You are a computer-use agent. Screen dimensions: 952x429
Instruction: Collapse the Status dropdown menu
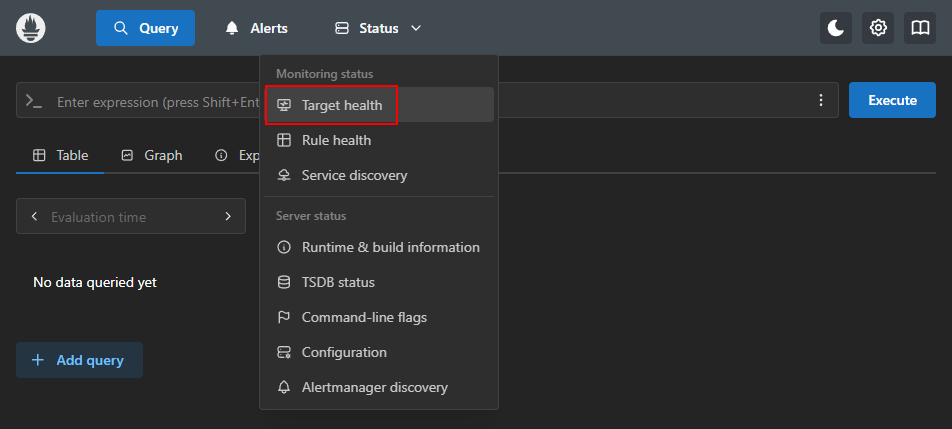(377, 28)
